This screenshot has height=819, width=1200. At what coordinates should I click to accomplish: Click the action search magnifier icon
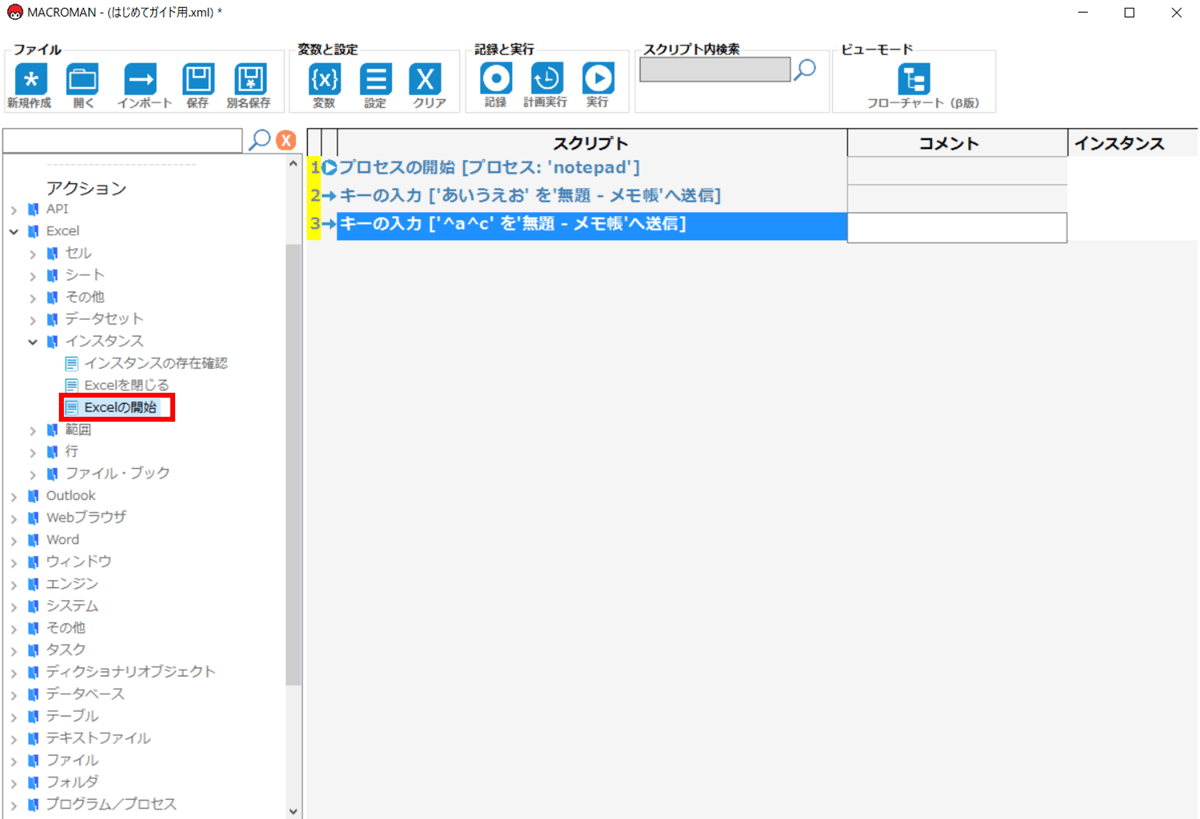point(259,140)
